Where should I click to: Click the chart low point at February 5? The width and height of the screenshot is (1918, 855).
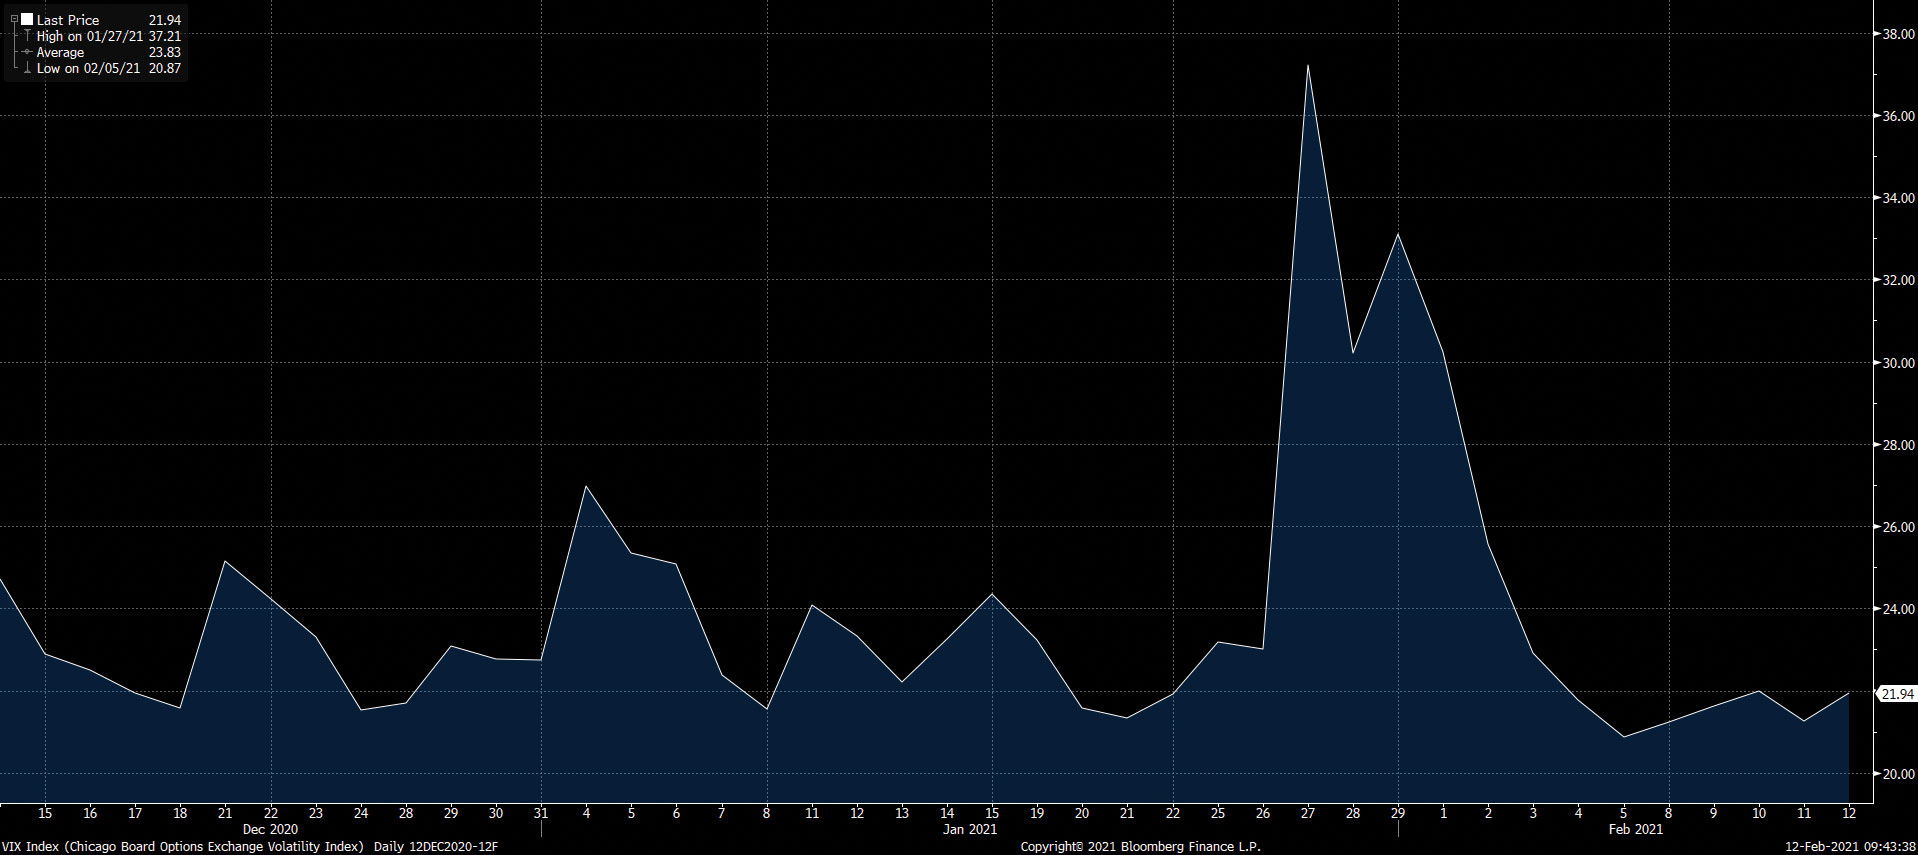tap(1624, 737)
